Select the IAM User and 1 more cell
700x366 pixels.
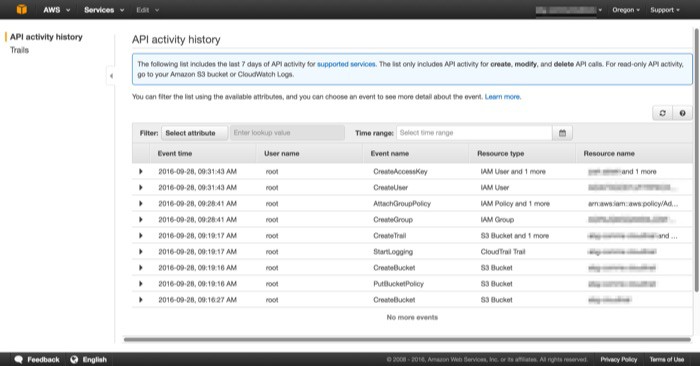click(x=512, y=171)
